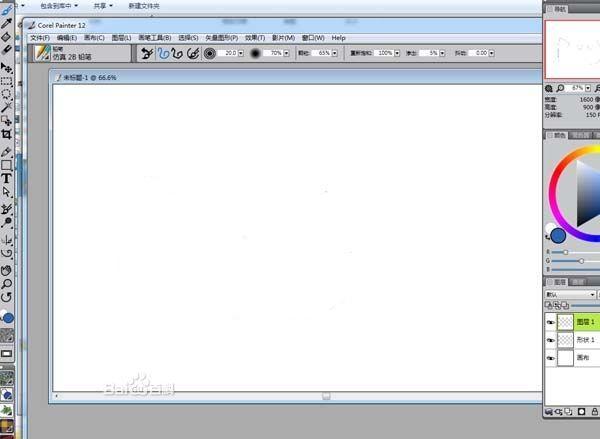Select the Crop tool
This screenshot has width=600, height=439.
pyautogui.click(x=6, y=133)
